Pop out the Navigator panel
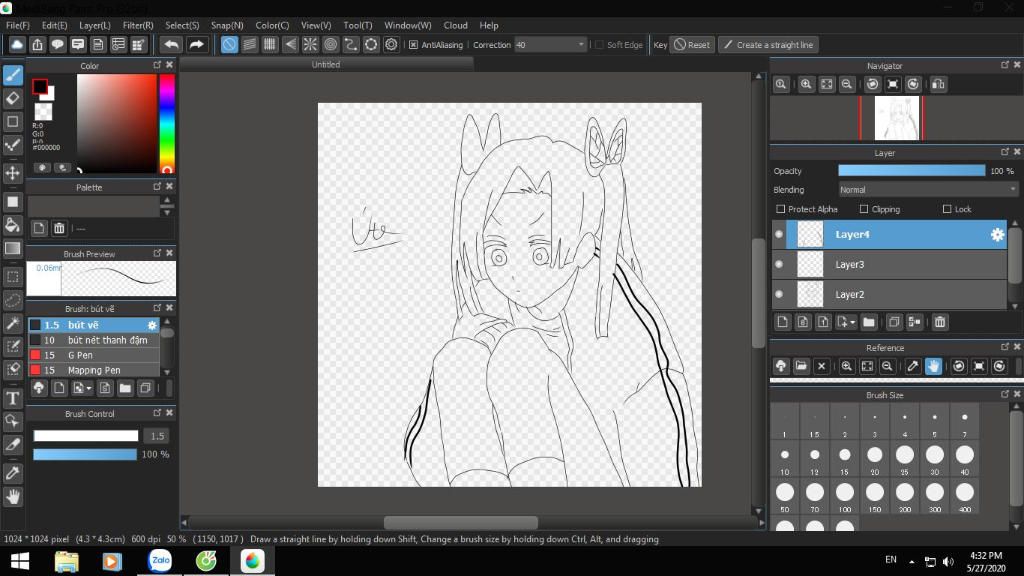This screenshot has width=1024, height=576. pos(1004,65)
